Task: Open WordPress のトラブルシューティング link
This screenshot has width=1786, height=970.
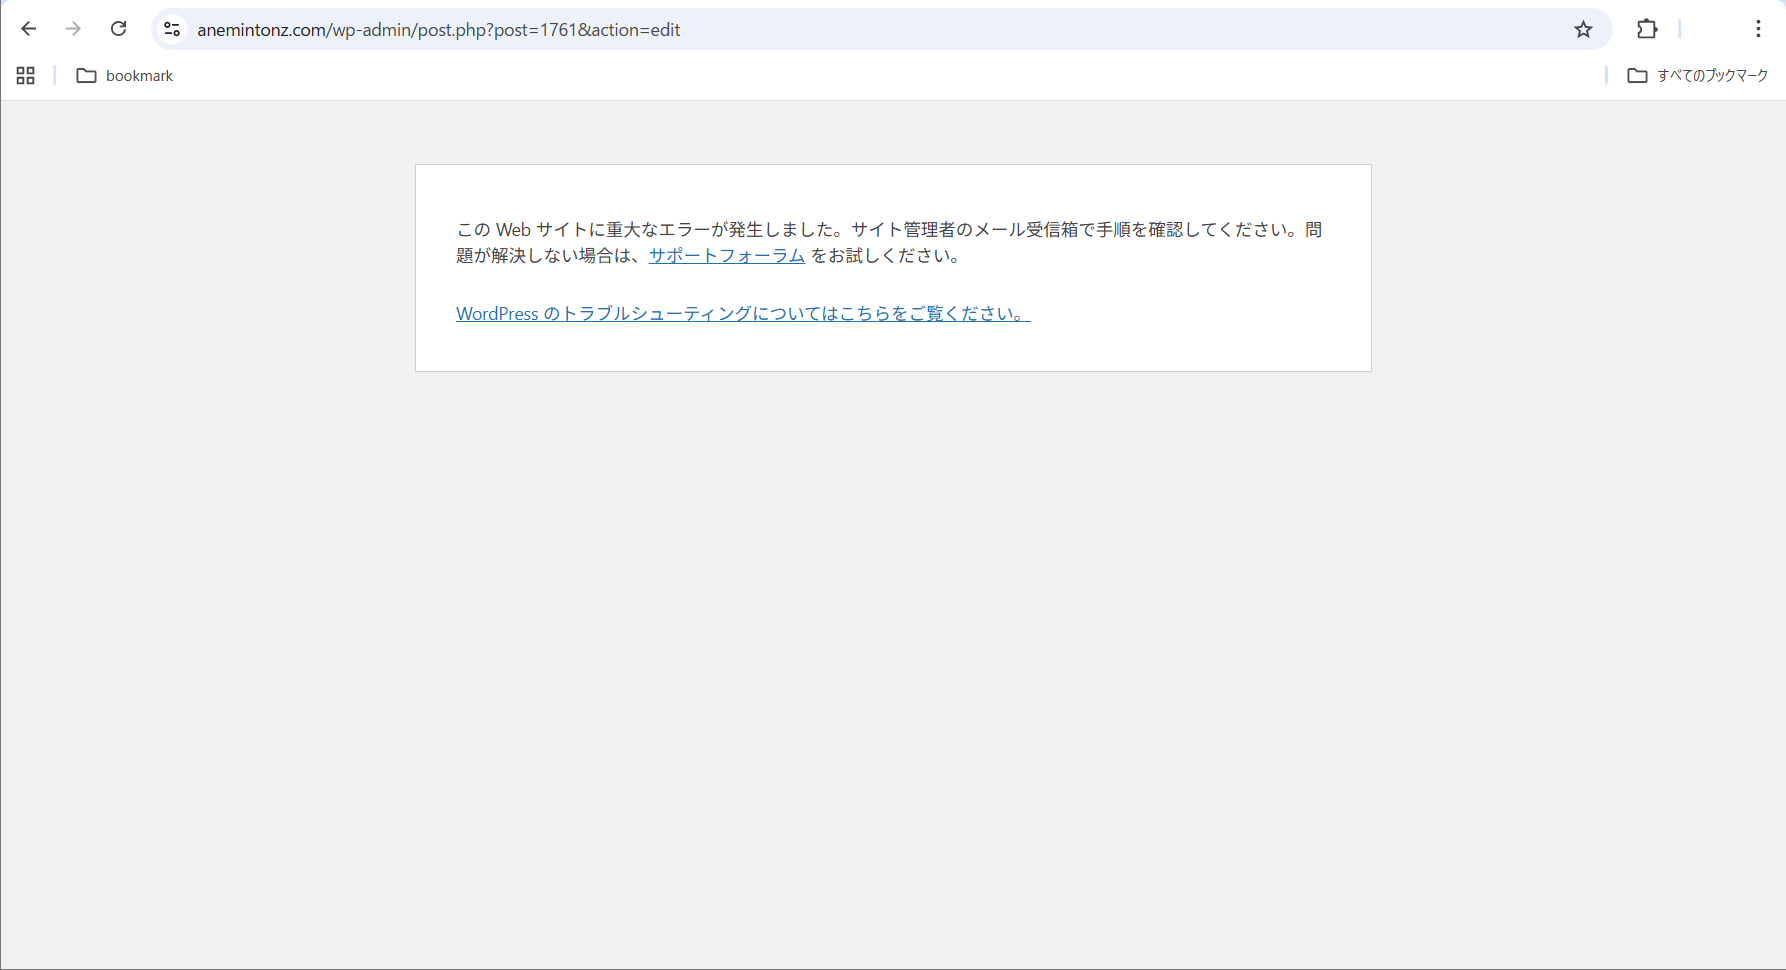Action: (x=743, y=313)
